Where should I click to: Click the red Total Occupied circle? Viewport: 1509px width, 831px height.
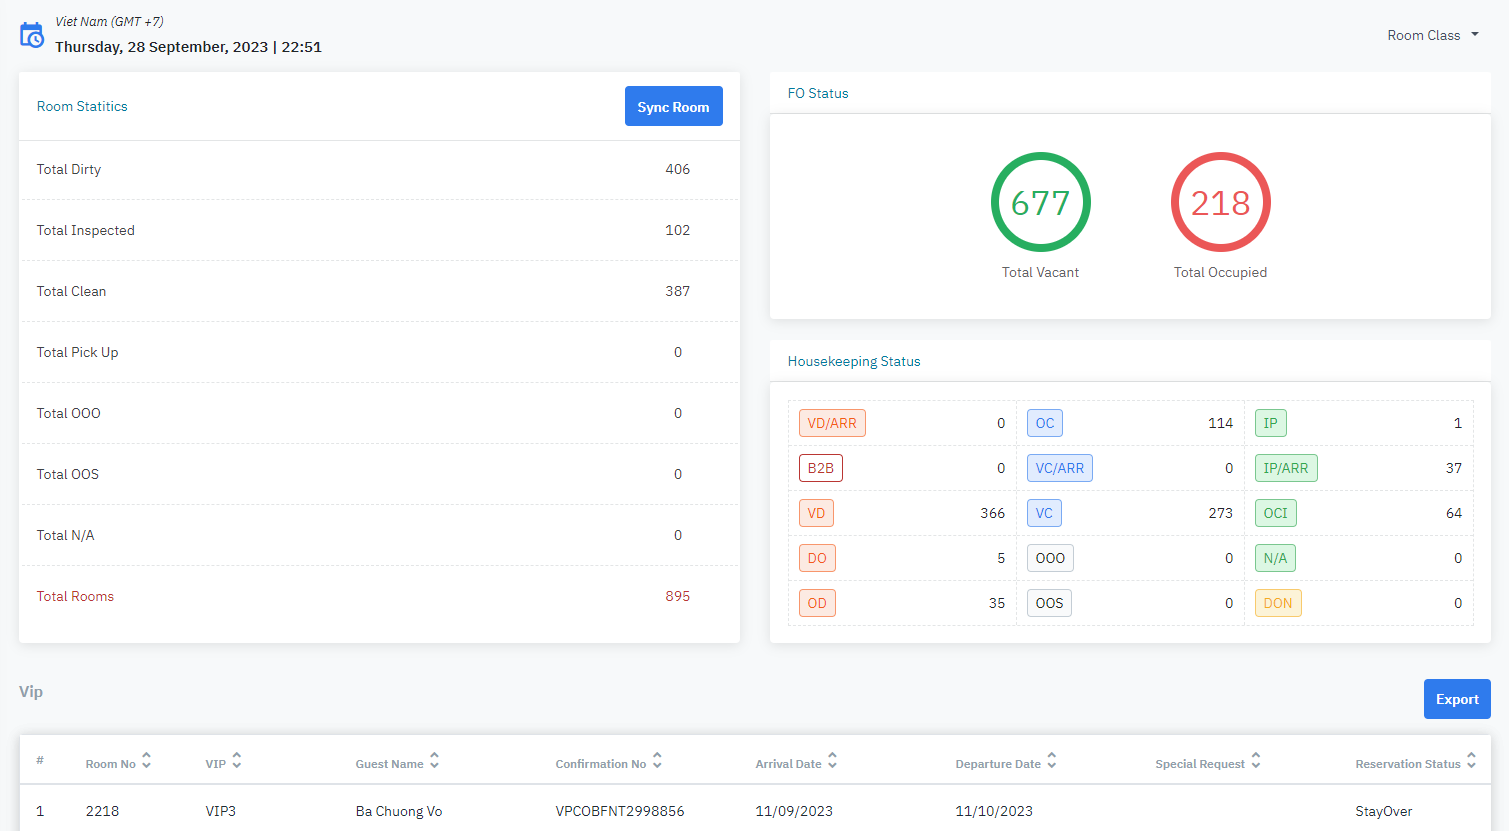point(1220,202)
